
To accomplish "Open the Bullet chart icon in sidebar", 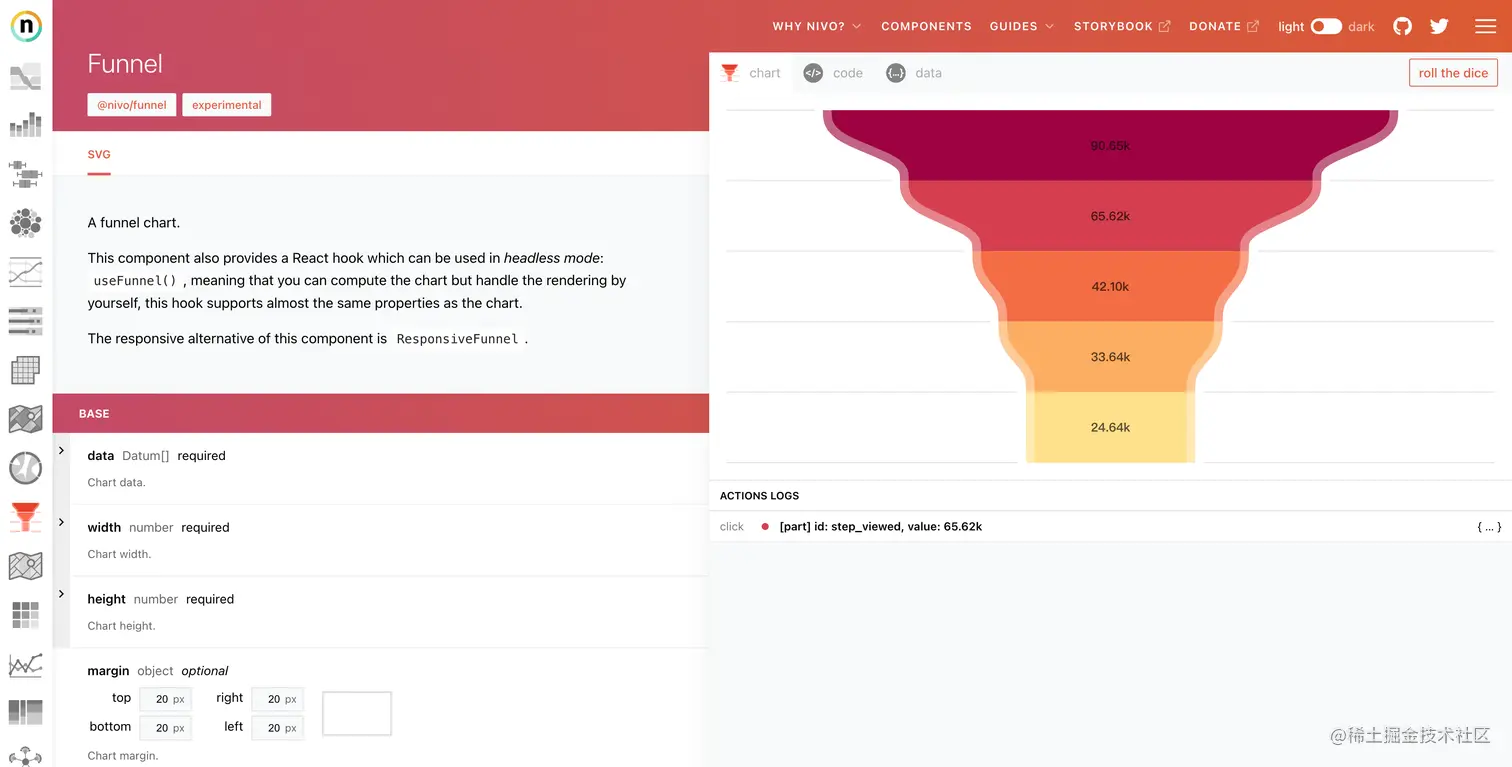I will (26, 320).
